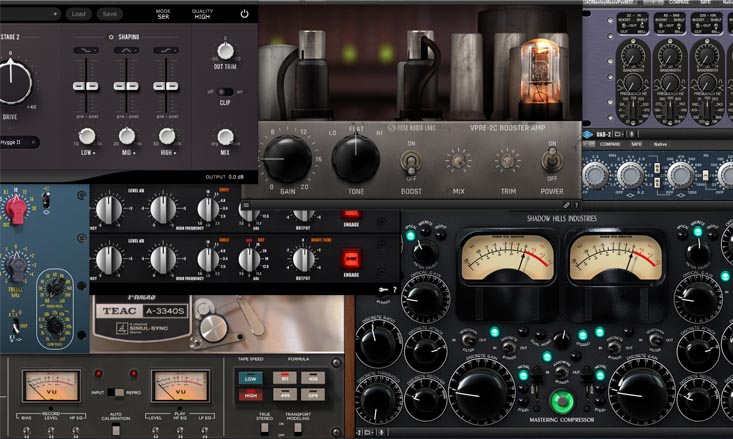This screenshot has height=439, width=733.
Task: Click the red ENGAGE button on lower EQ row
Action: [351, 259]
